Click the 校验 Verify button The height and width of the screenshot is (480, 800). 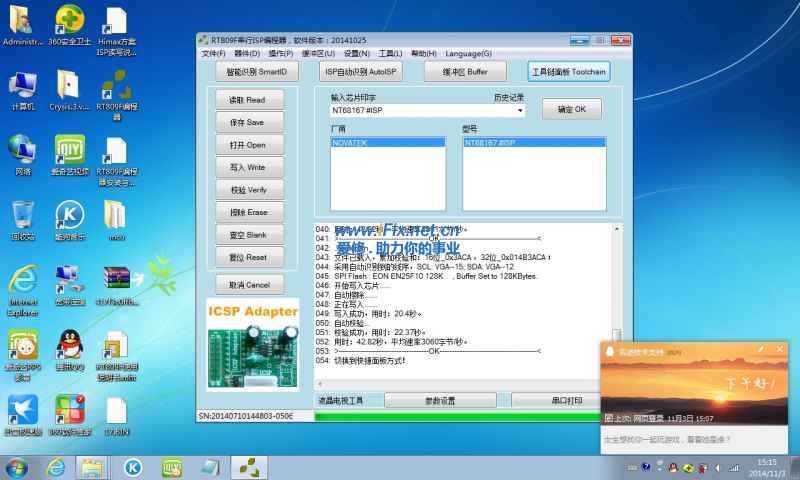[x=249, y=190]
